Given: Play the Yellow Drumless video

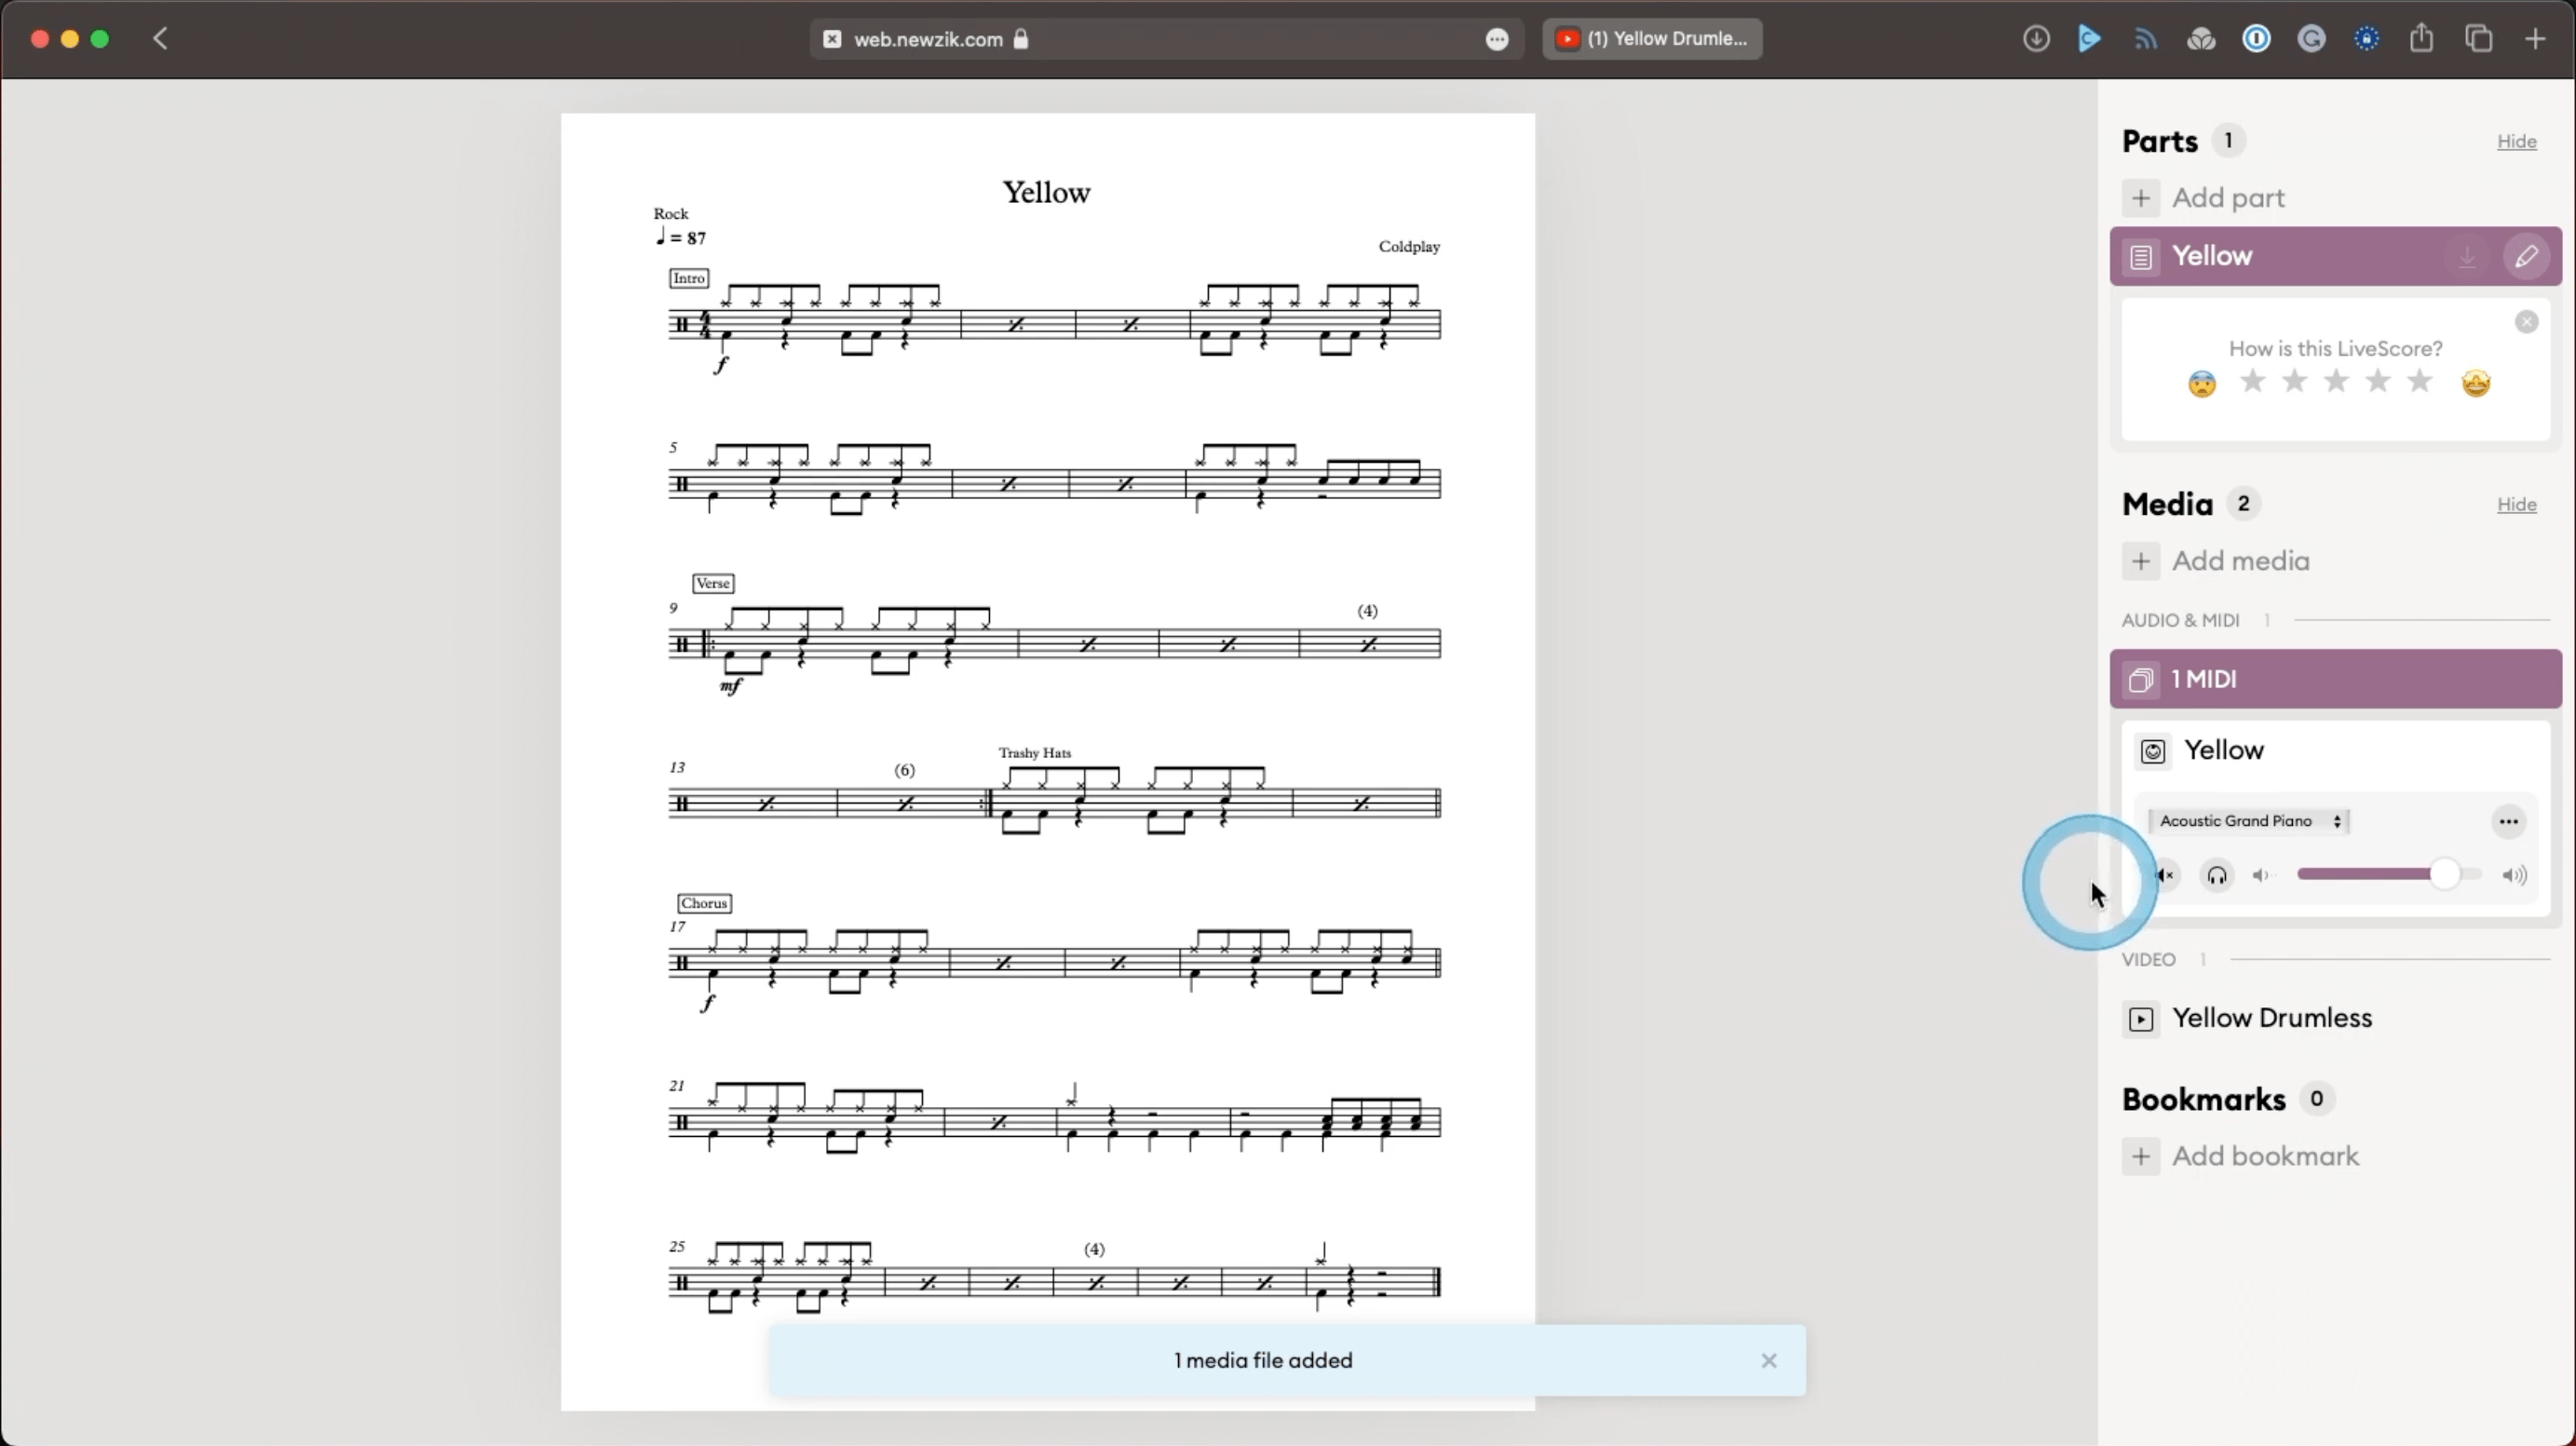Looking at the screenshot, I should [x=2142, y=1018].
